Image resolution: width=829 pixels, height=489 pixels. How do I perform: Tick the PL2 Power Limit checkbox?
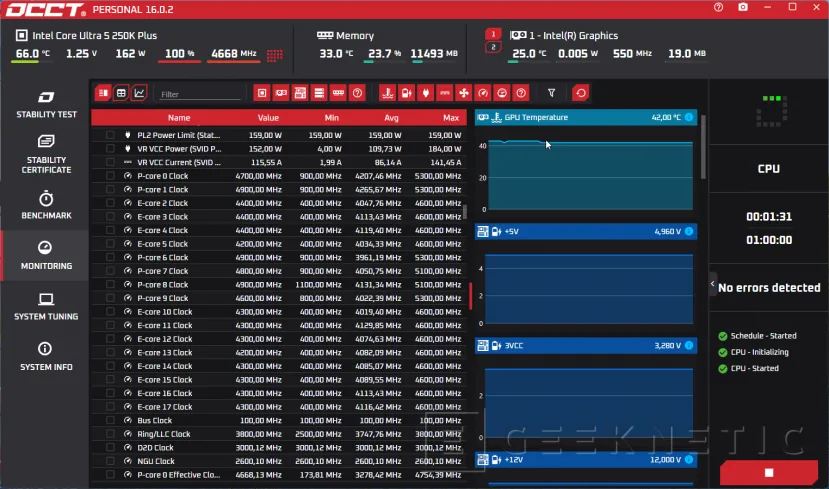pyautogui.click(x=110, y=134)
